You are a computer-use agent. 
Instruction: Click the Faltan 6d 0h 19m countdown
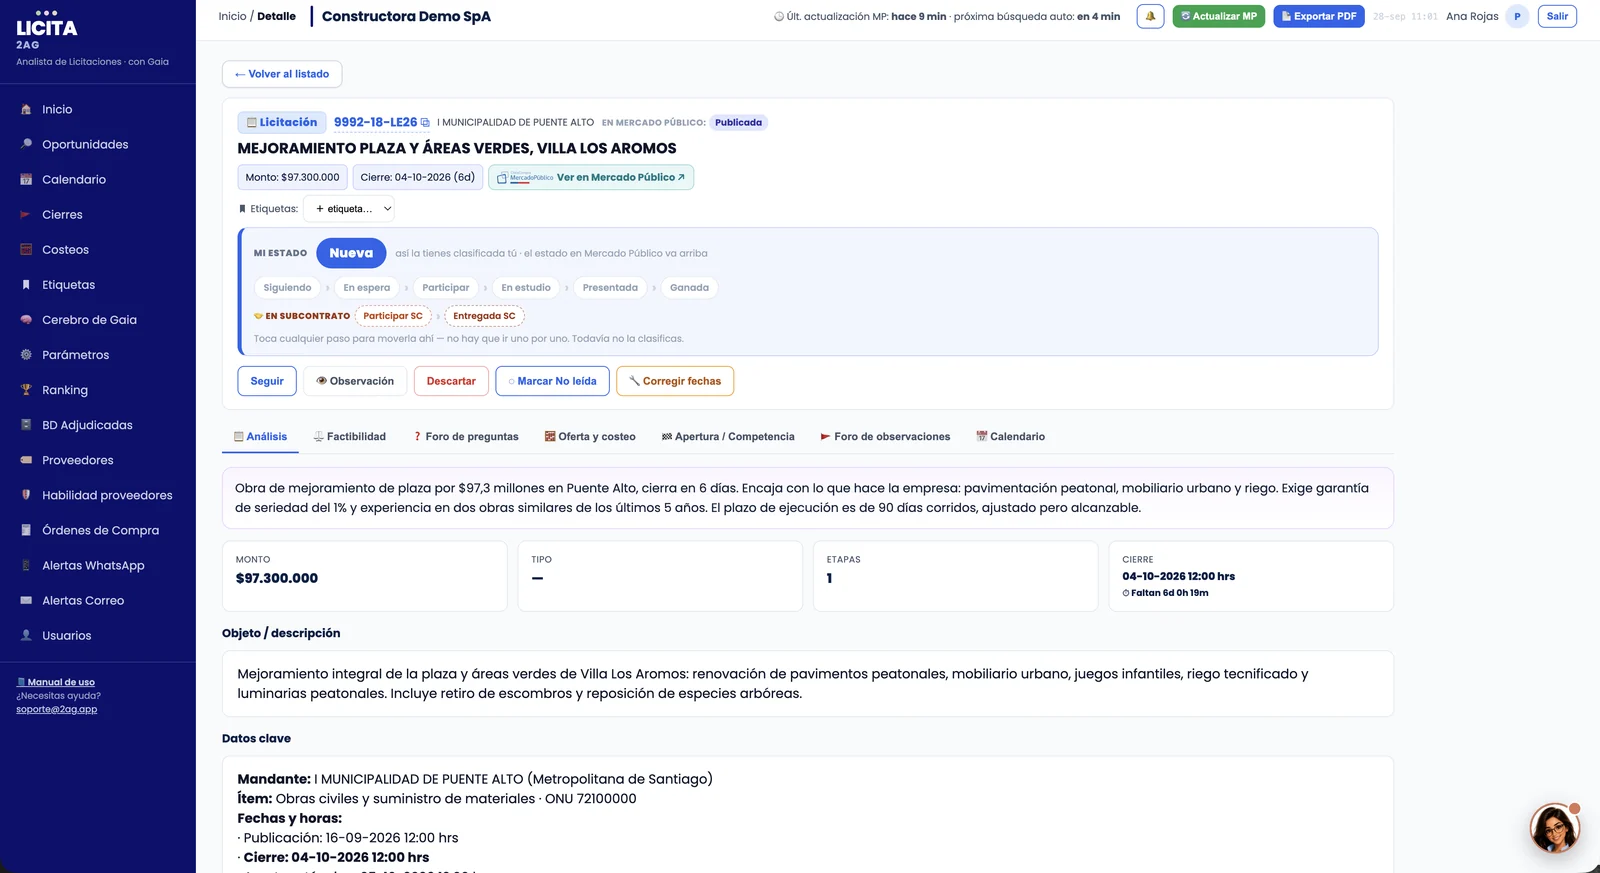click(x=1165, y=593)
